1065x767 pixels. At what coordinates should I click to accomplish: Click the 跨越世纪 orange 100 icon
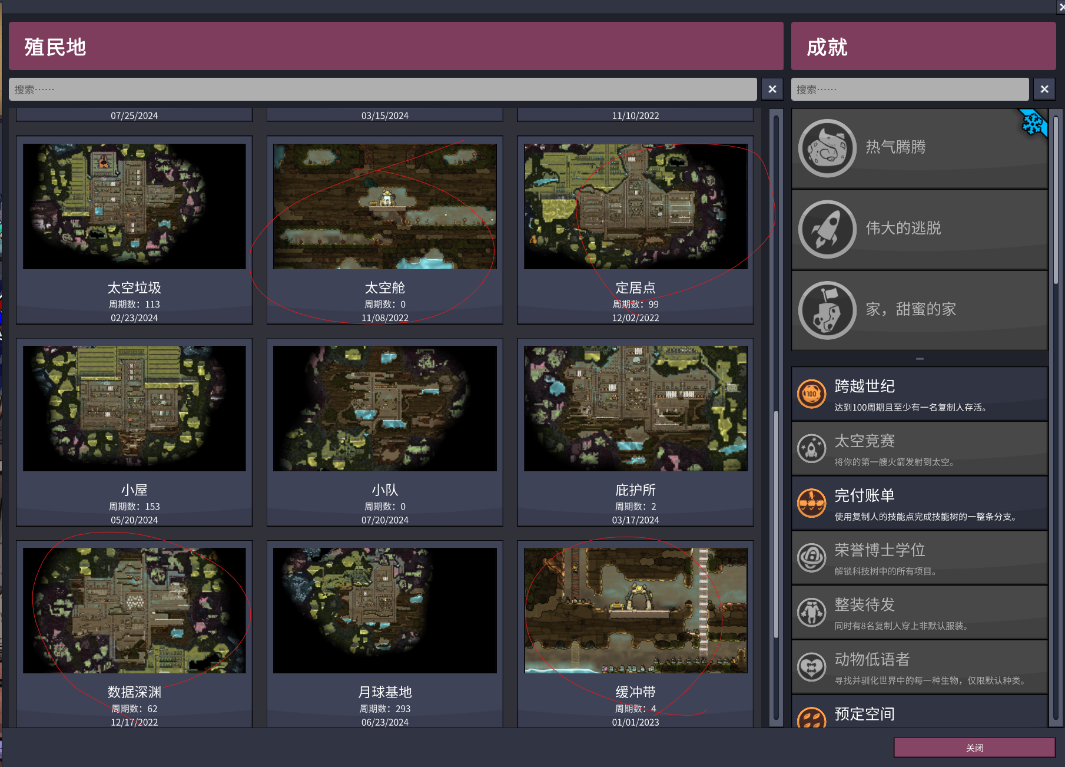pyautogui.click(x=811, y=394)
